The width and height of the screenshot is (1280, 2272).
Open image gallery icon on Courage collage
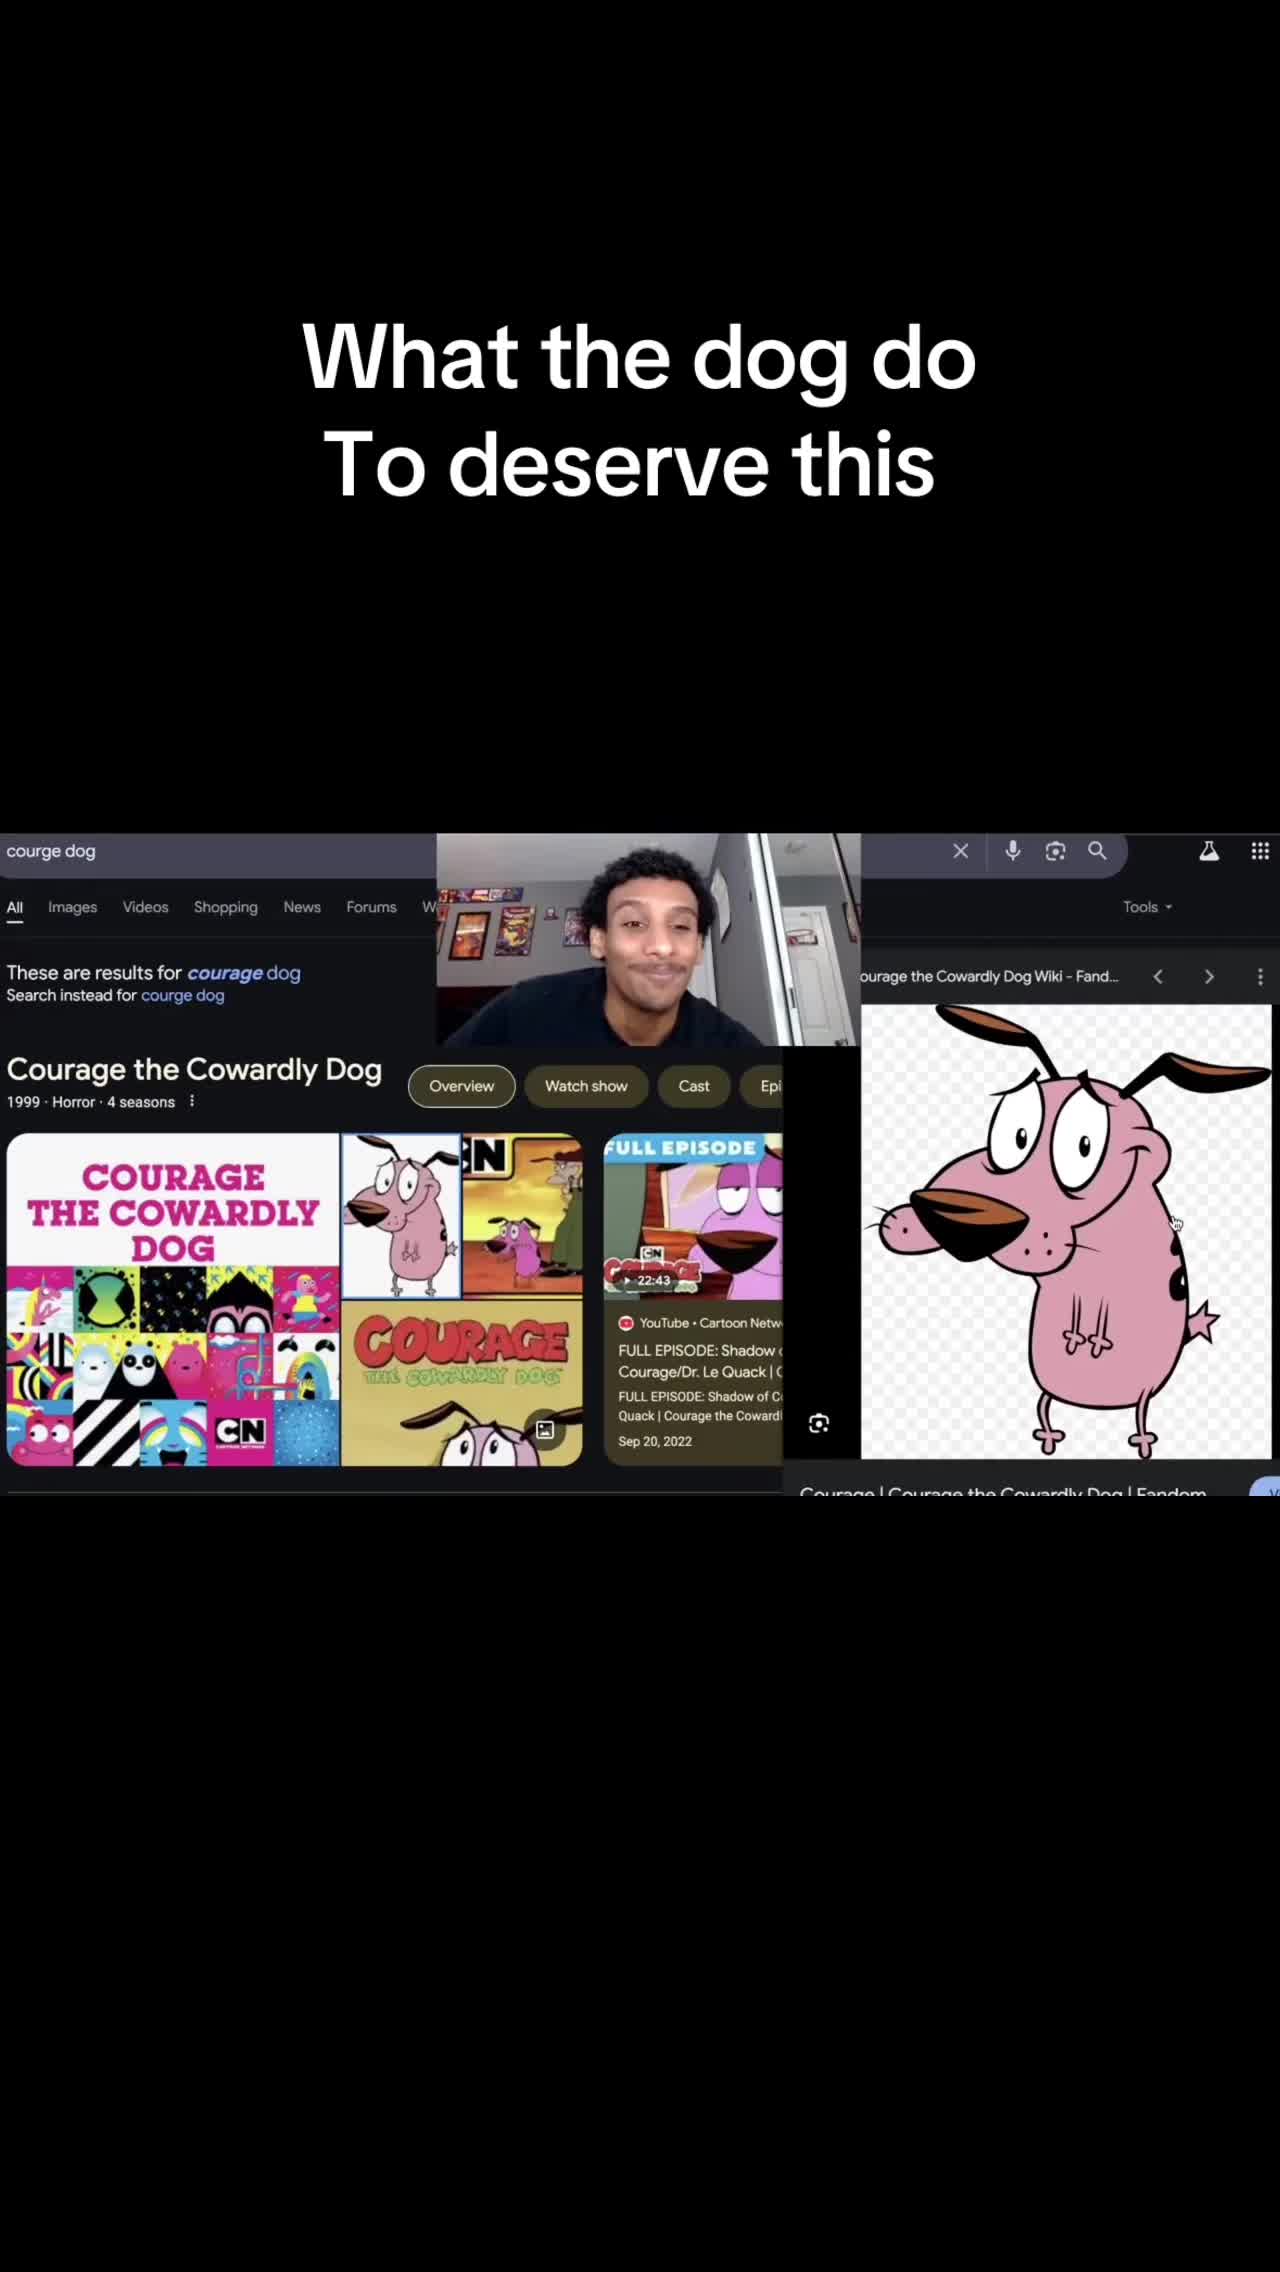545,1429
